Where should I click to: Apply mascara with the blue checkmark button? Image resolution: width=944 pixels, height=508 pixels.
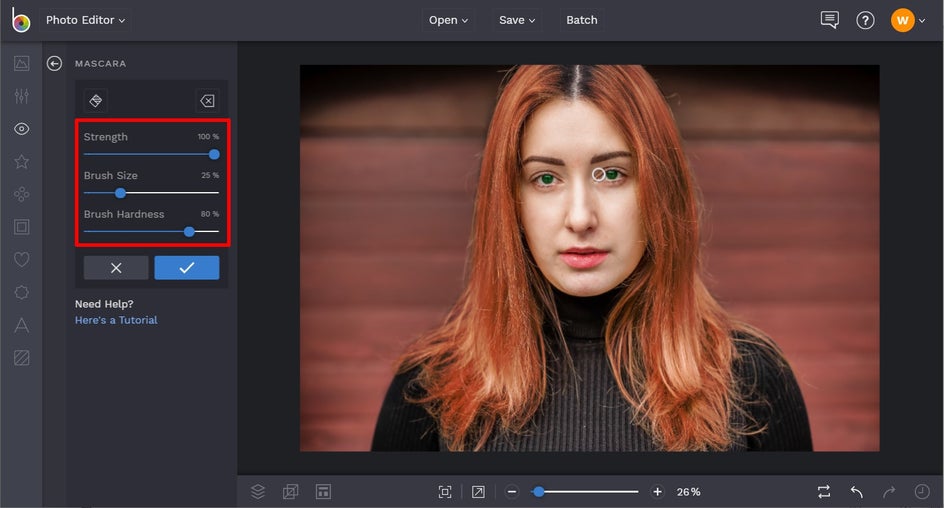tap(186, 268)
